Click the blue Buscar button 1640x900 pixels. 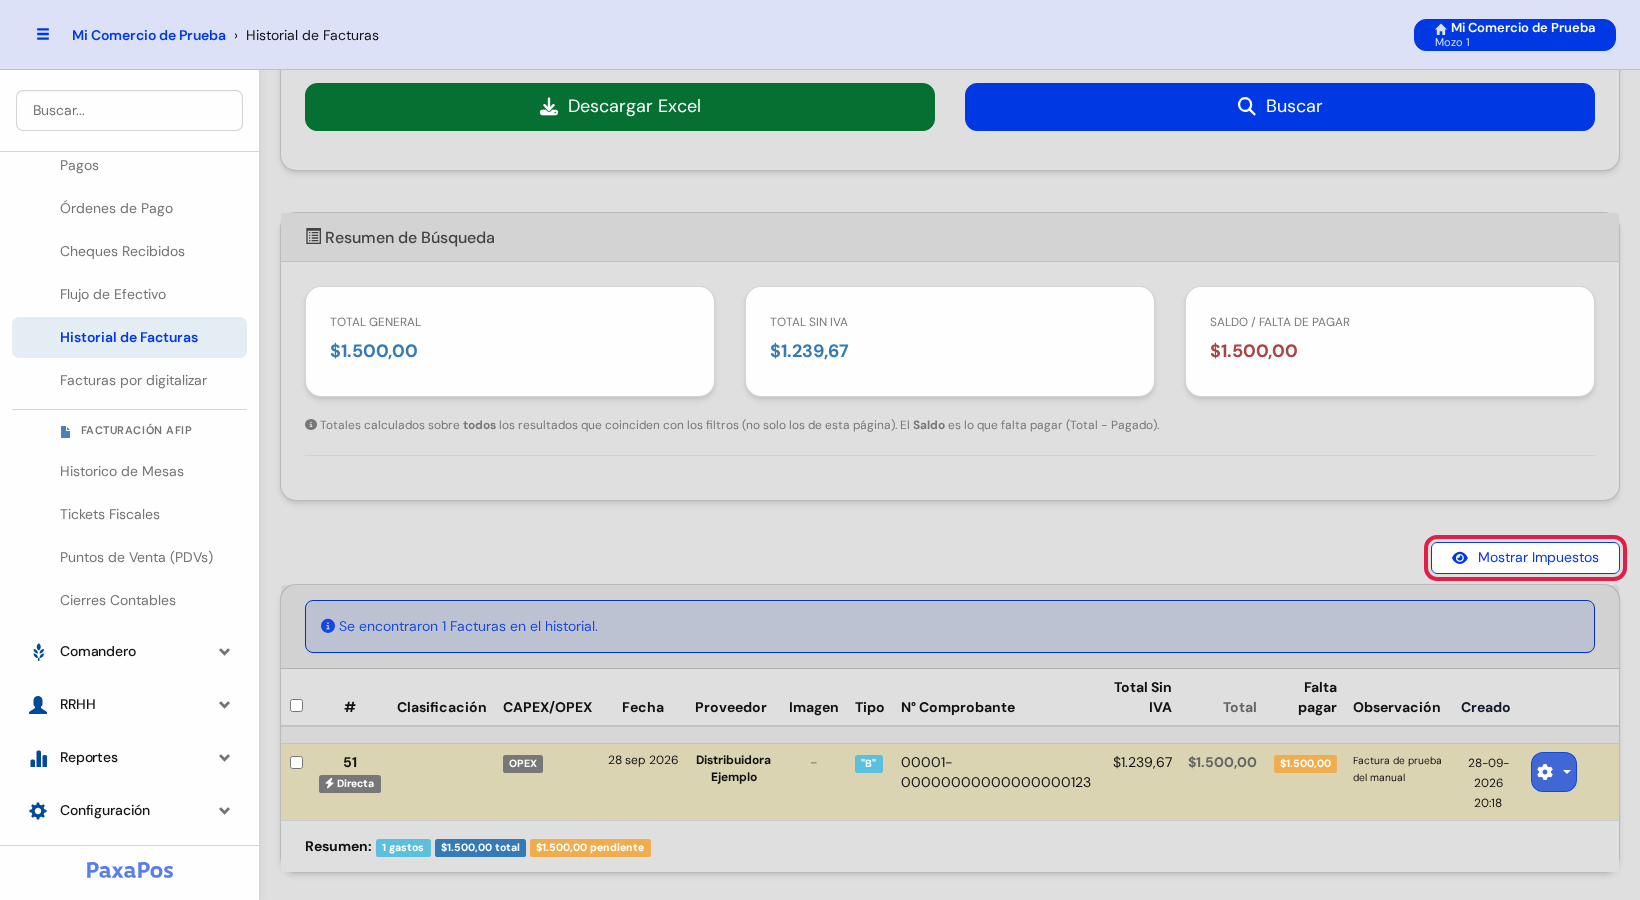click(x=1280, y=107)
